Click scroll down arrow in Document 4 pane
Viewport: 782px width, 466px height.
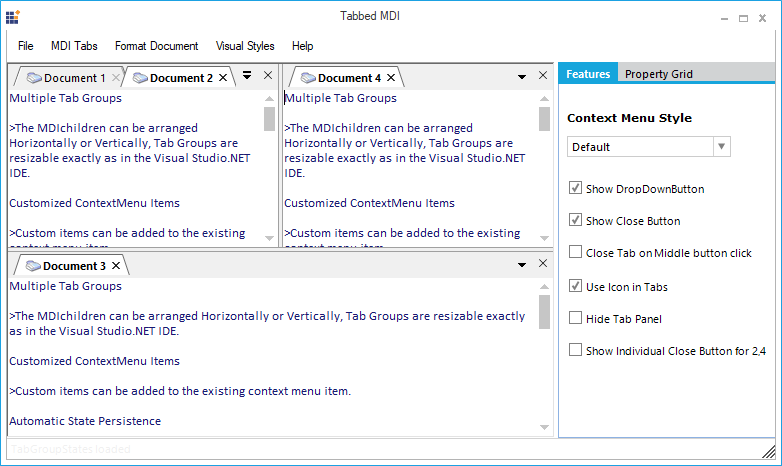tap(544, 238)
